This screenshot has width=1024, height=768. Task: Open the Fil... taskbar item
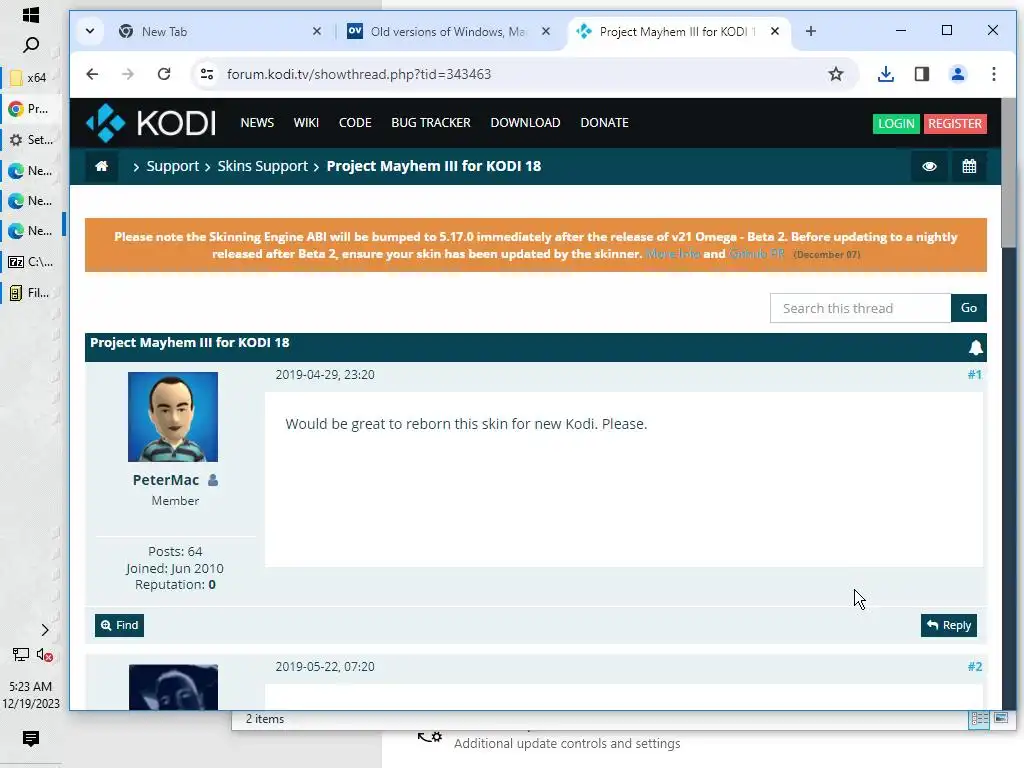(x=31, y=293)
